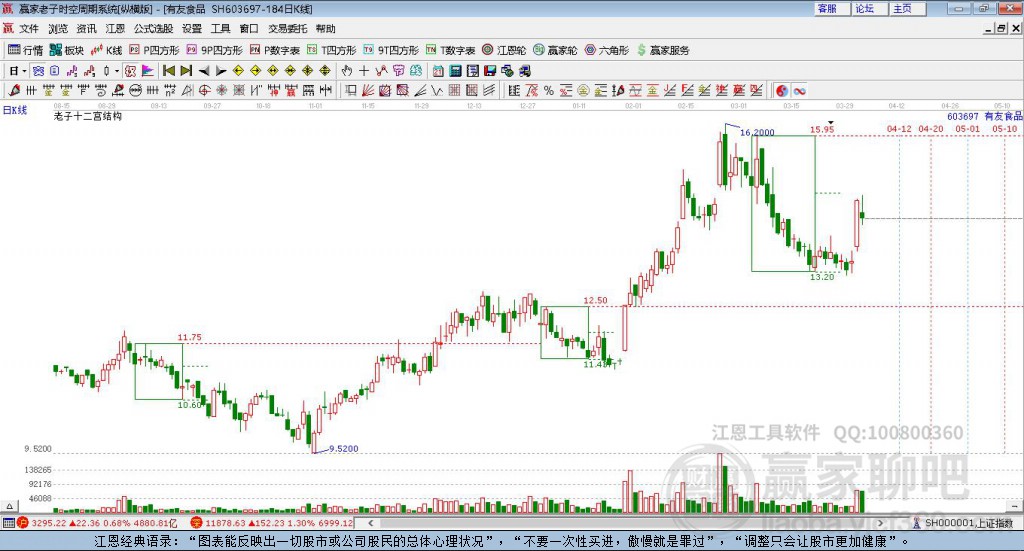Image resolution: width=1024 pixels, height=551 pixels.
Task: Click the 客服 customer service button
Action: [x=833, y=8]
